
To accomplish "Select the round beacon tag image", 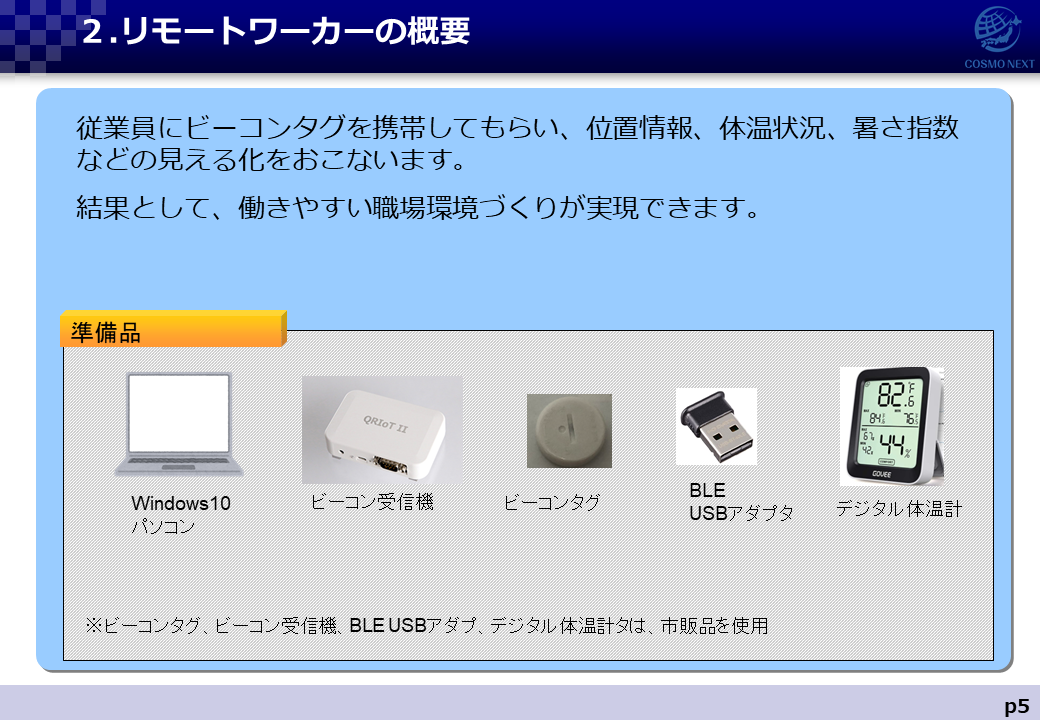I will 569,431.
